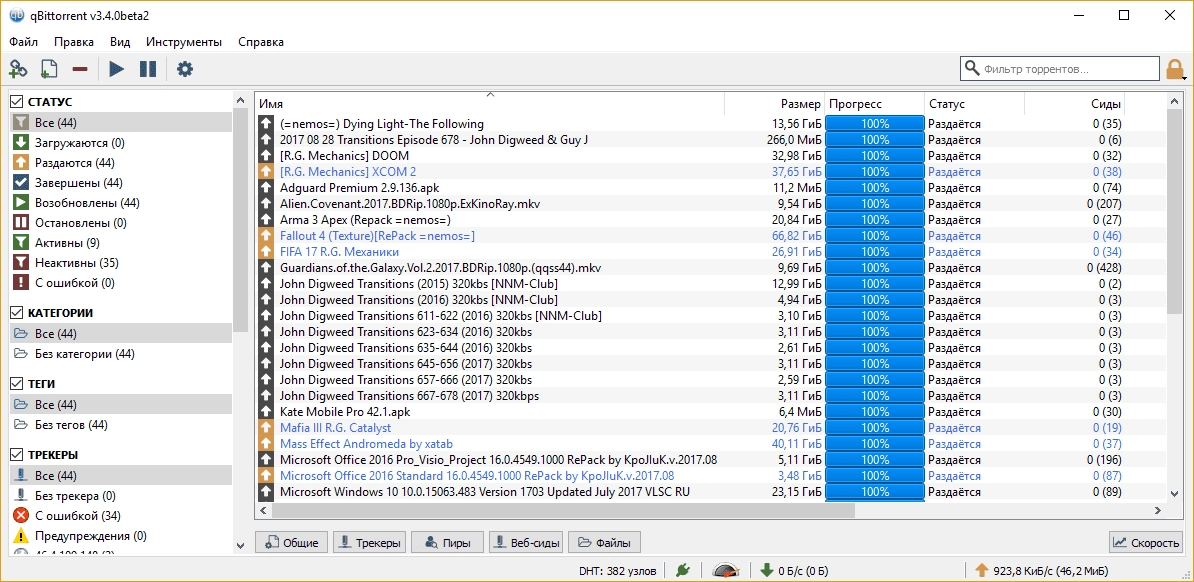The image size is (1194, 582).
Task: Toggle the ТРЕКЕРЫ section checkbox
Action: (16, 455)
